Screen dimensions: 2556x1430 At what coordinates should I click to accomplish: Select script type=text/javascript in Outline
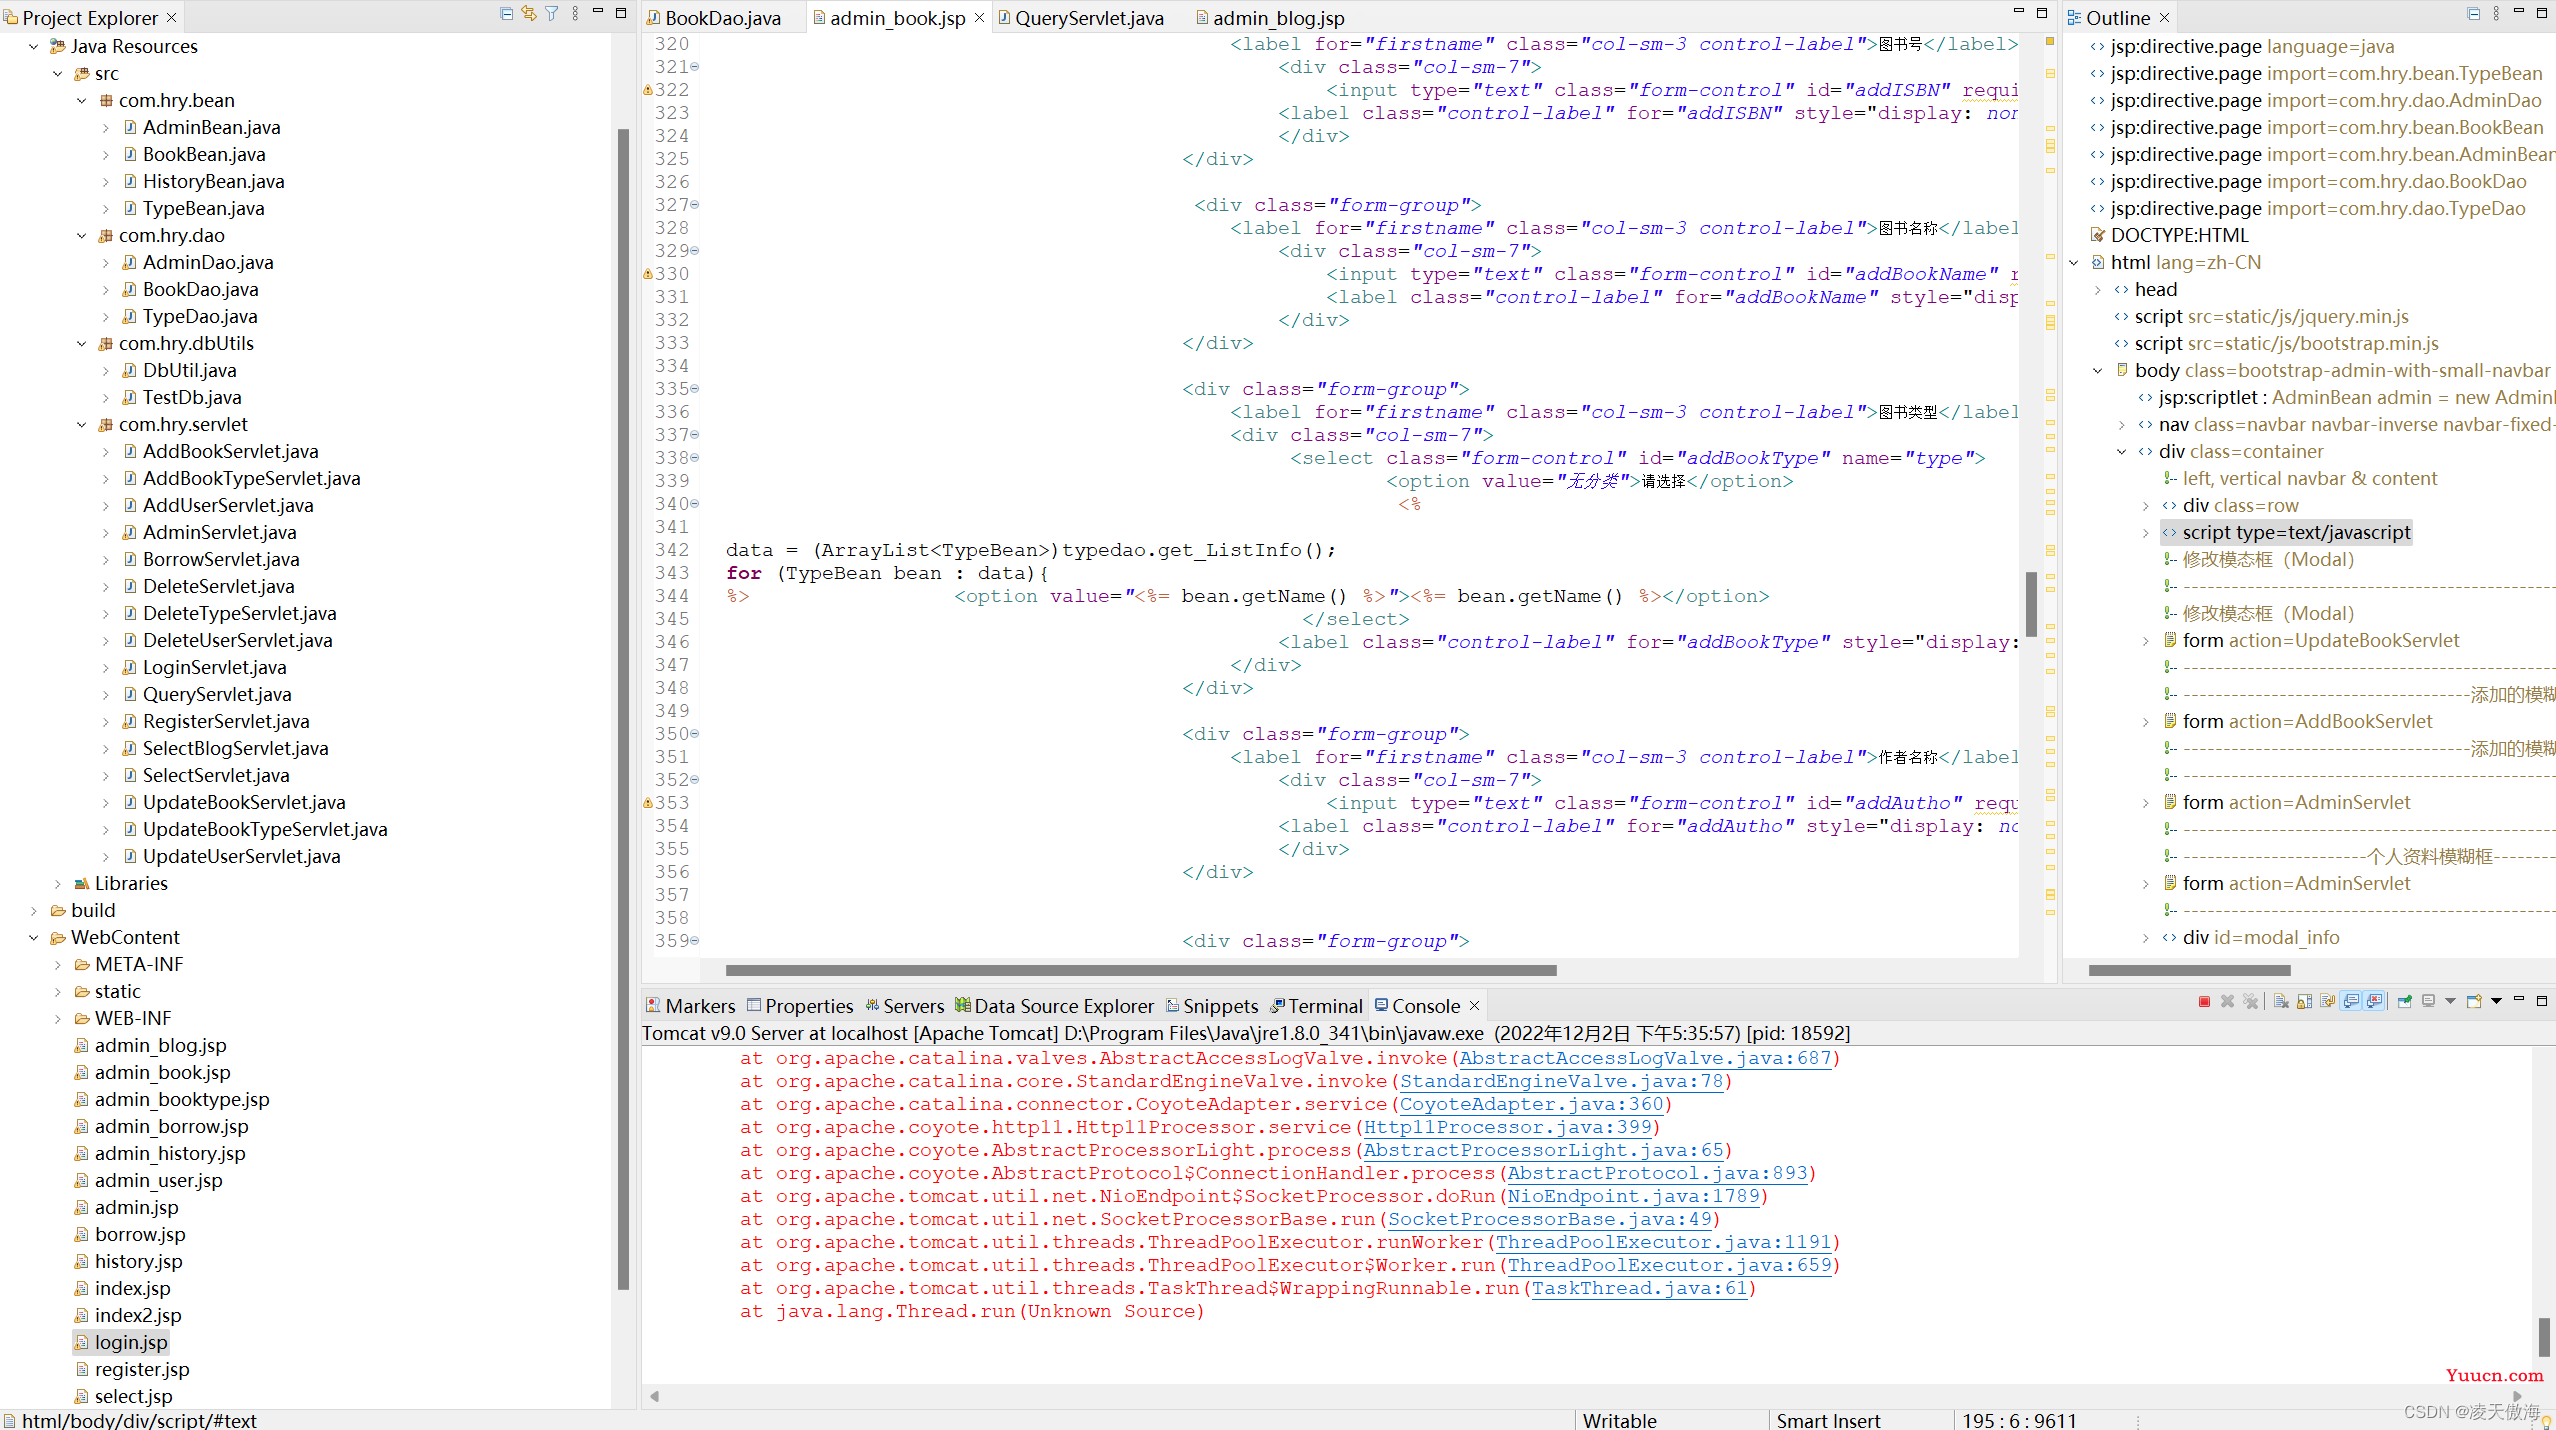pos(2296,532)
